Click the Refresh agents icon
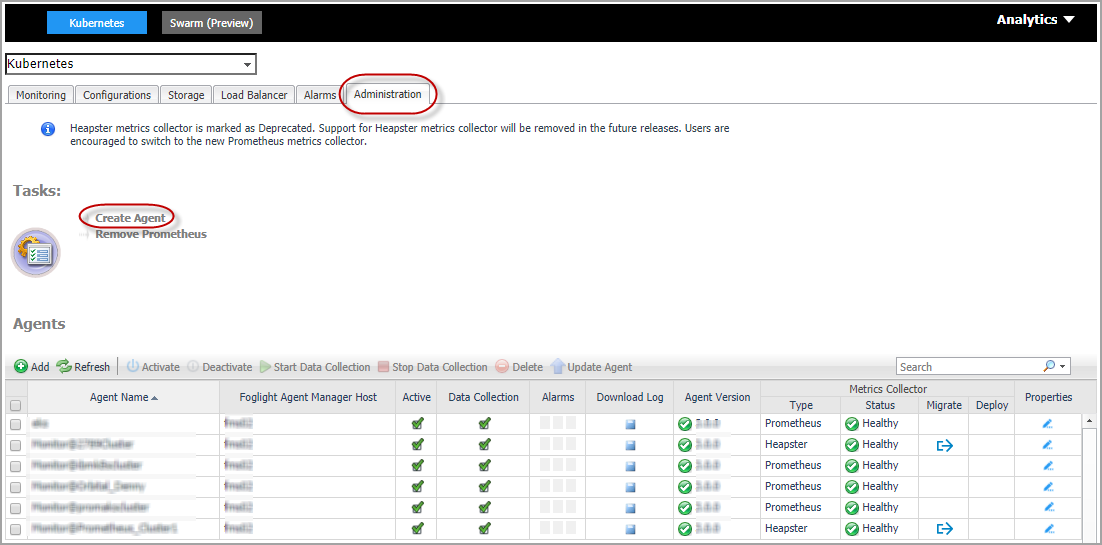The width and height of the screenshot is (1102, 545). click(64, 367)
